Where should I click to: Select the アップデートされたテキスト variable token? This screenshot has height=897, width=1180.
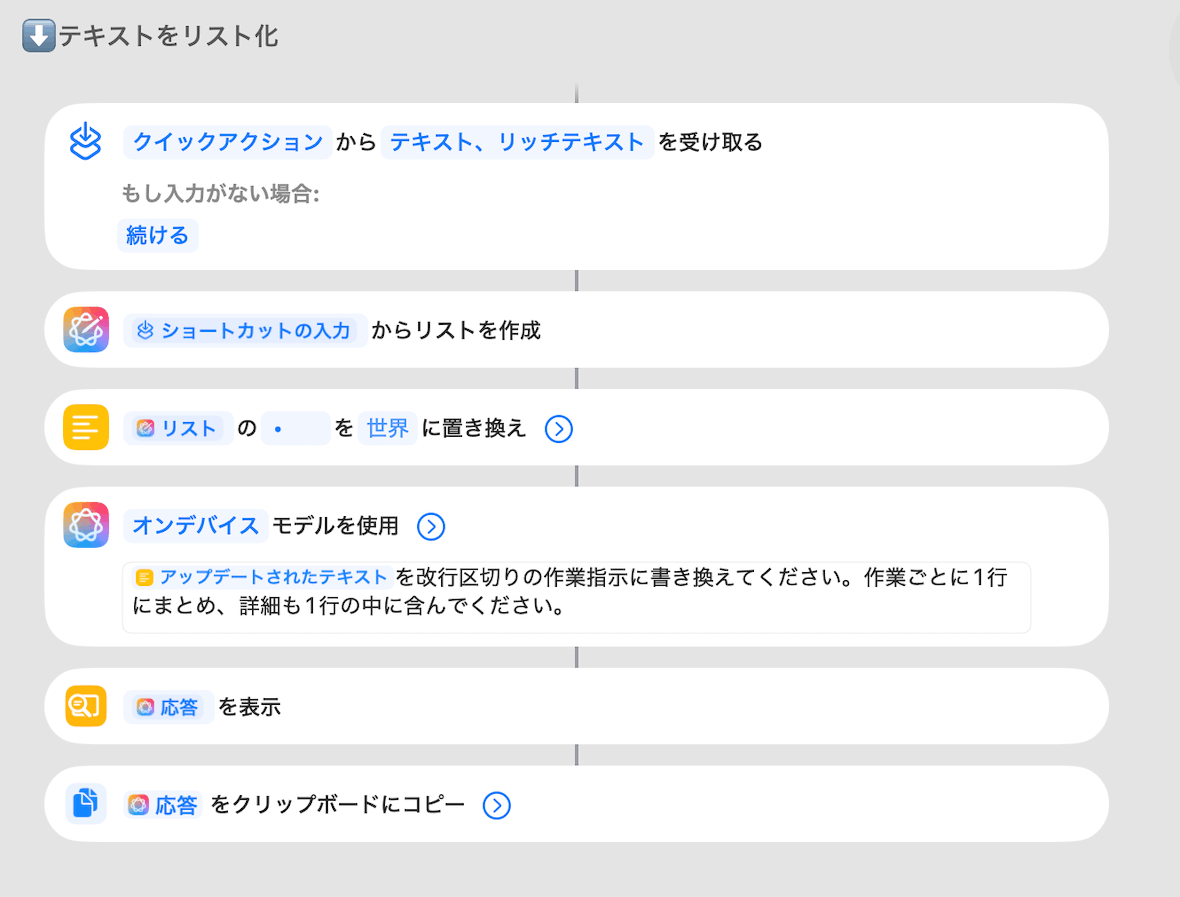click(262, 577)
